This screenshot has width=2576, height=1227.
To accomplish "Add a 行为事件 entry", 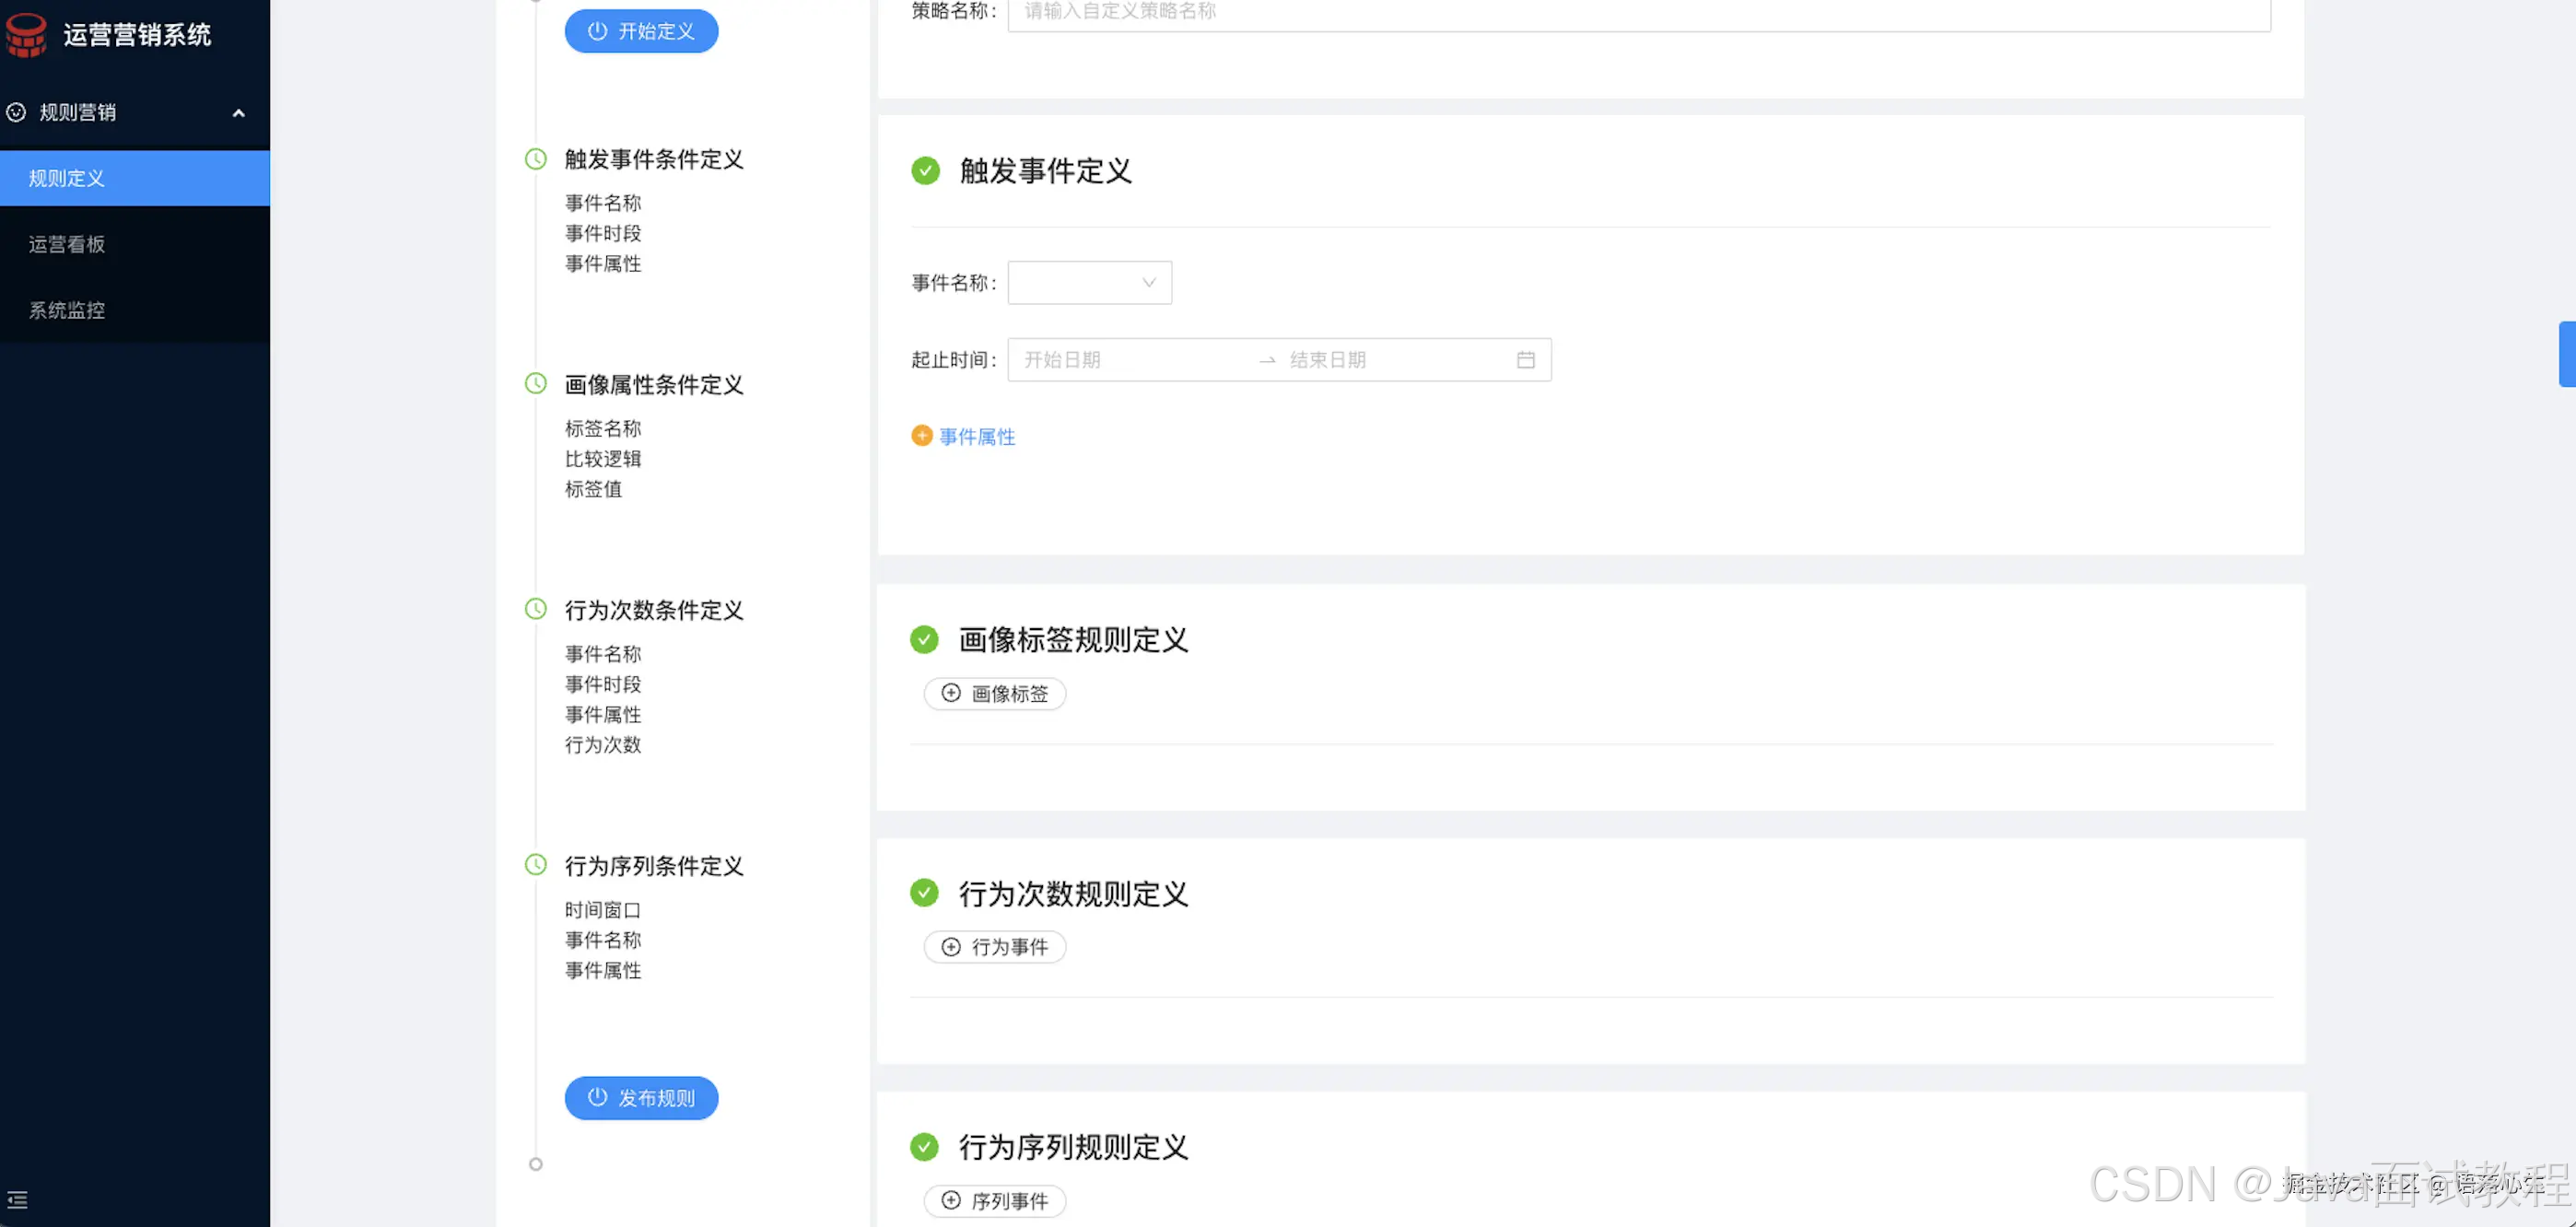I will 994,946.
